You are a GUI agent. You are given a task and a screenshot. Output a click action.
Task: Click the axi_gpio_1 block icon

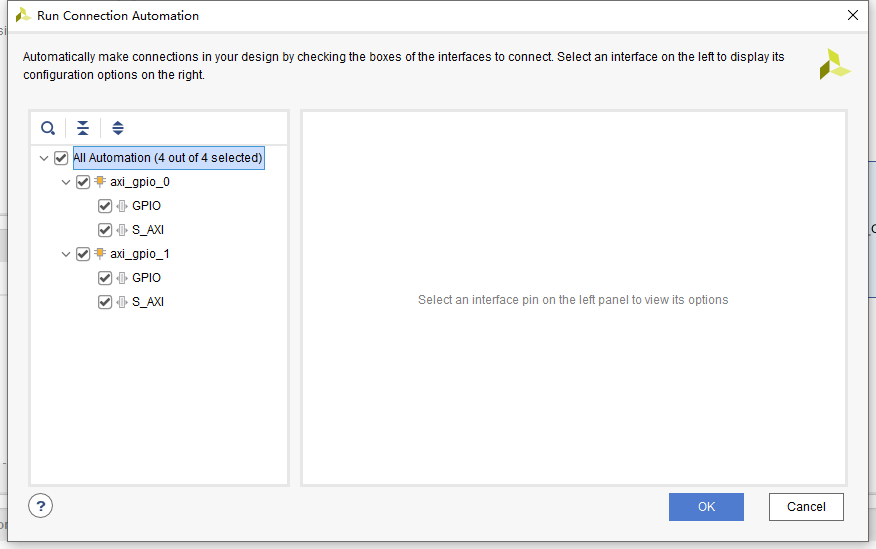tap(100, 254)
